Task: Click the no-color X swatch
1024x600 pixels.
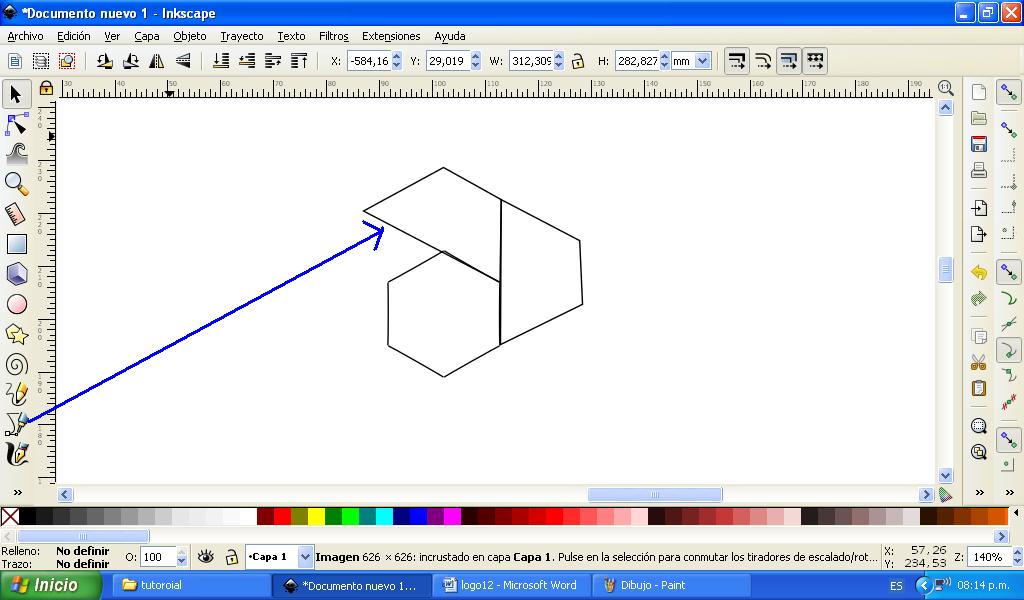Action: click(10, 516)
